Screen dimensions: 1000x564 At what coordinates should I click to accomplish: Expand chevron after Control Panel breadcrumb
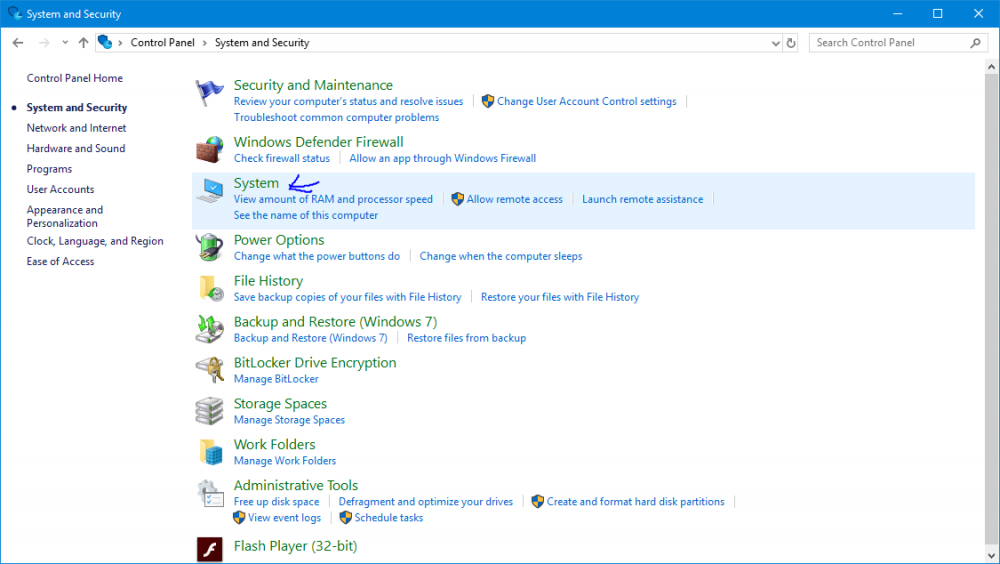(205, 43)
